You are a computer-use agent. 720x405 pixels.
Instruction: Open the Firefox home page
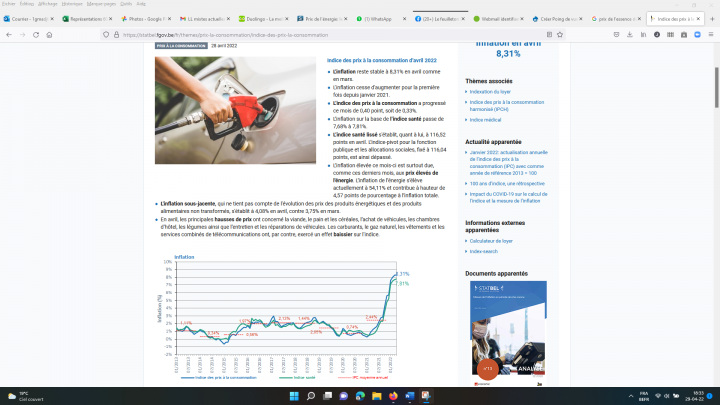(49, 35)
